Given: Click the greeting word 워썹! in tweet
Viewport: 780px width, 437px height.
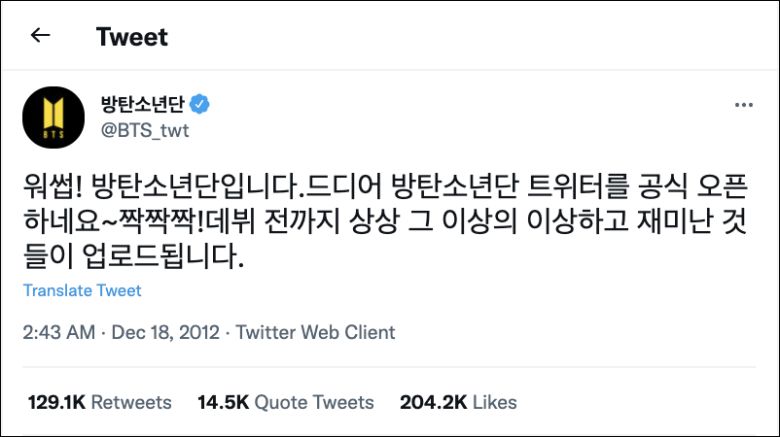Looking at the screenshot, I should tap(53, 186).
